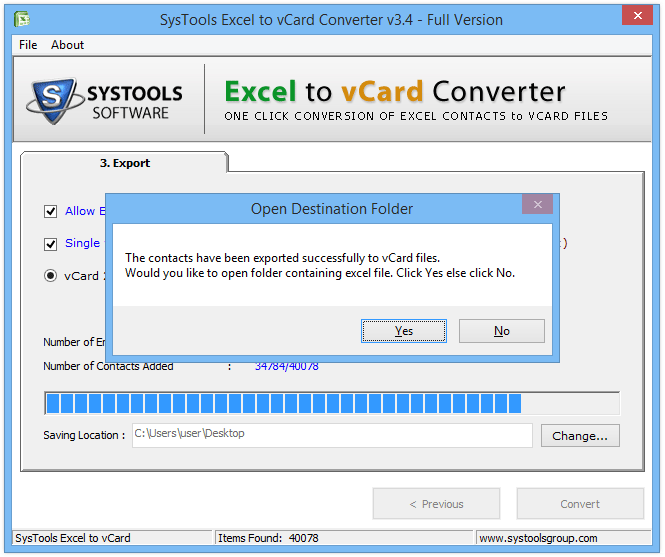Image resolution: width=665 pixels, height=557 pixels.
Task: Click the Items Found: 40078 status entry
Action: click(x=268, y=538)
